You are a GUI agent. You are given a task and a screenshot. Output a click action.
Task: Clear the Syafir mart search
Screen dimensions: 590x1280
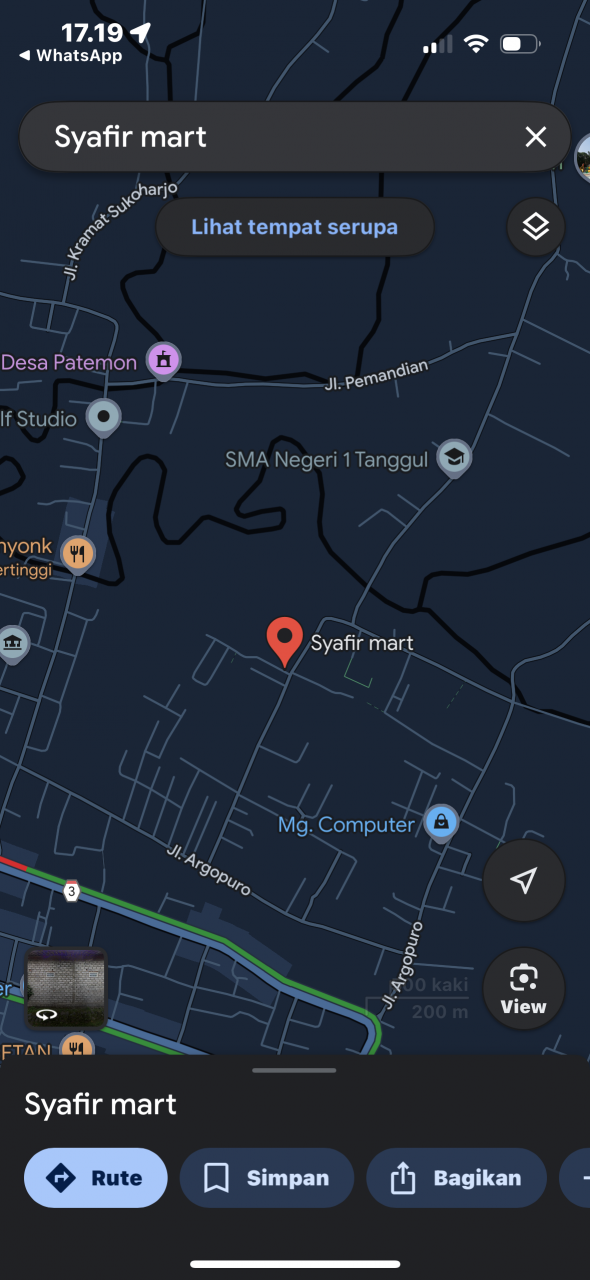(x=536, y=137)
